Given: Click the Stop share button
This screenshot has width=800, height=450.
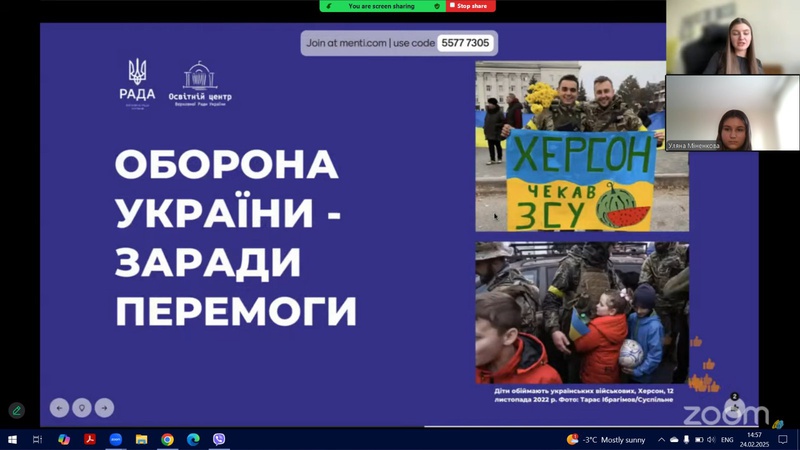Looking at the screenshot, I should click(x=470, y=6).
